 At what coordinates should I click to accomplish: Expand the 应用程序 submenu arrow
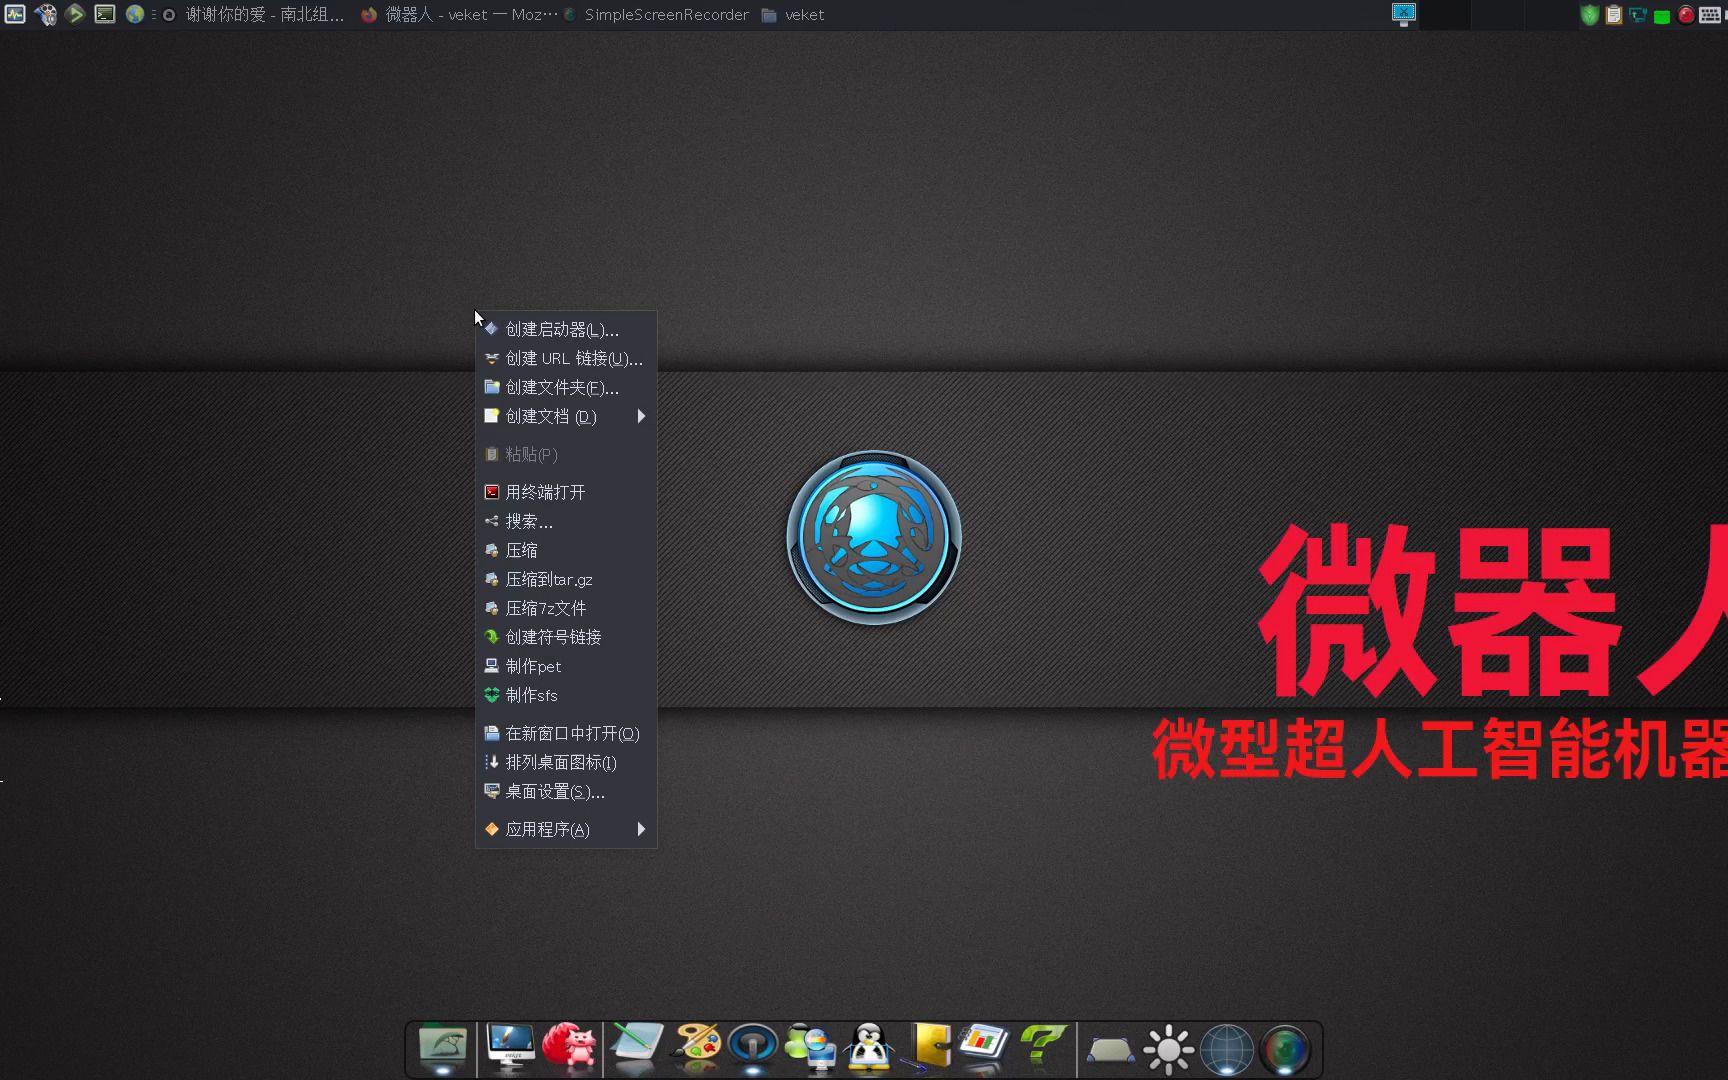tap(641, 829)
